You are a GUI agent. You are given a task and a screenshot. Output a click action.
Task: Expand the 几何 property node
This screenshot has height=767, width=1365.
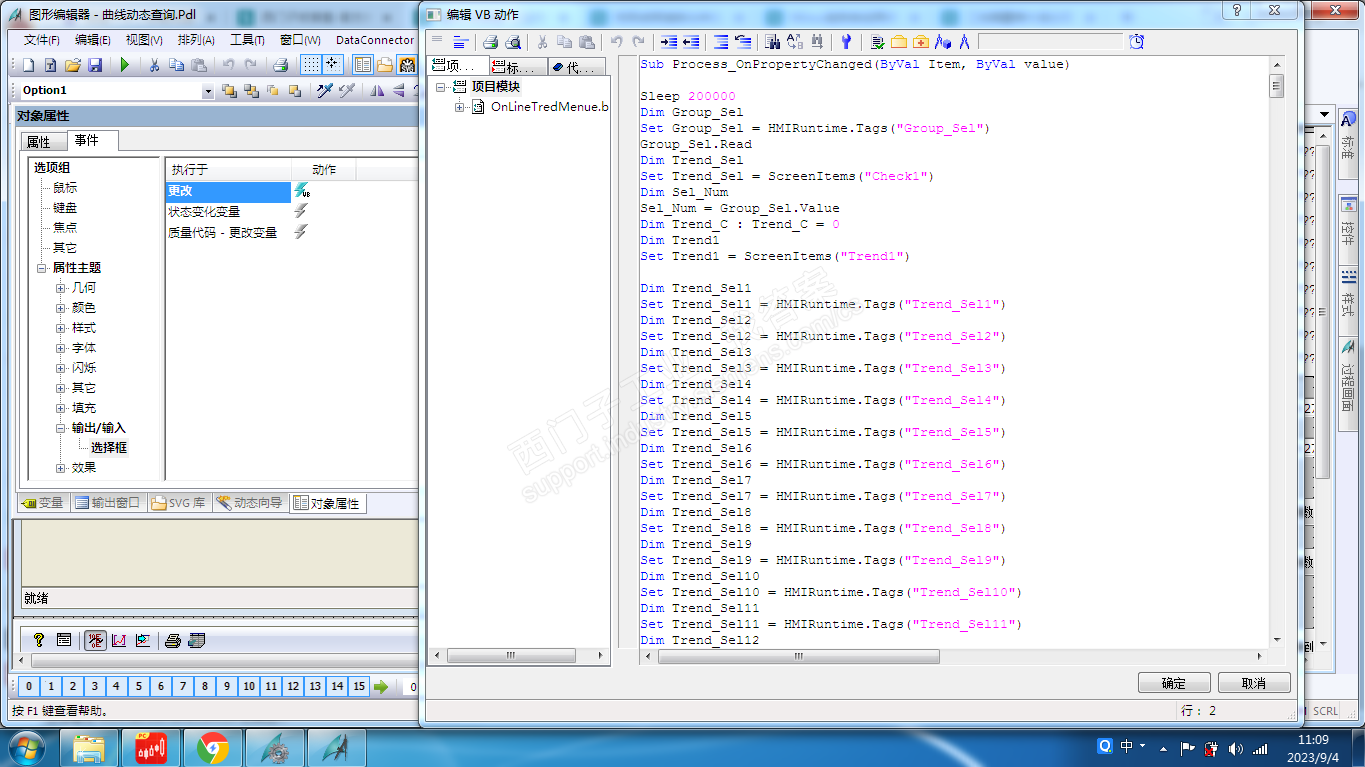pos(61,288)
